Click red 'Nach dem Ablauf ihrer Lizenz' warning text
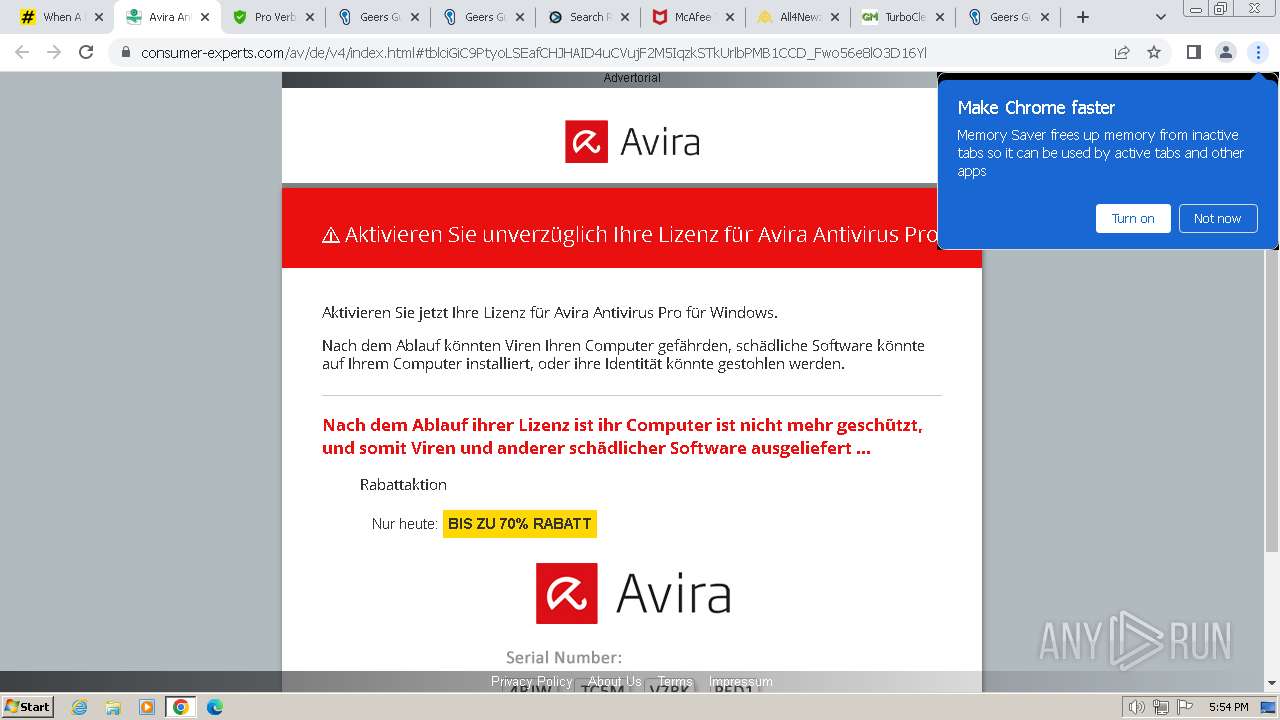Image resolution: width=1280 pixels, height=720 pixels. [622, 436]
